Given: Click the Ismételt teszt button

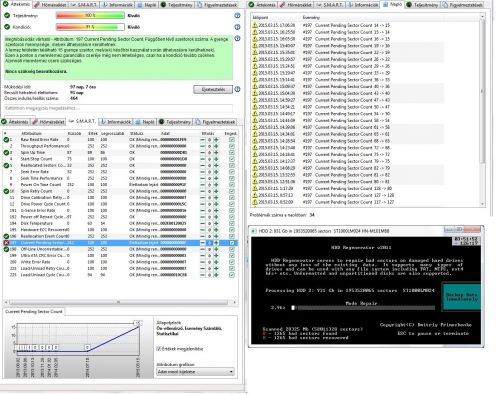Looking at the screenshot, I should point(213,89).
